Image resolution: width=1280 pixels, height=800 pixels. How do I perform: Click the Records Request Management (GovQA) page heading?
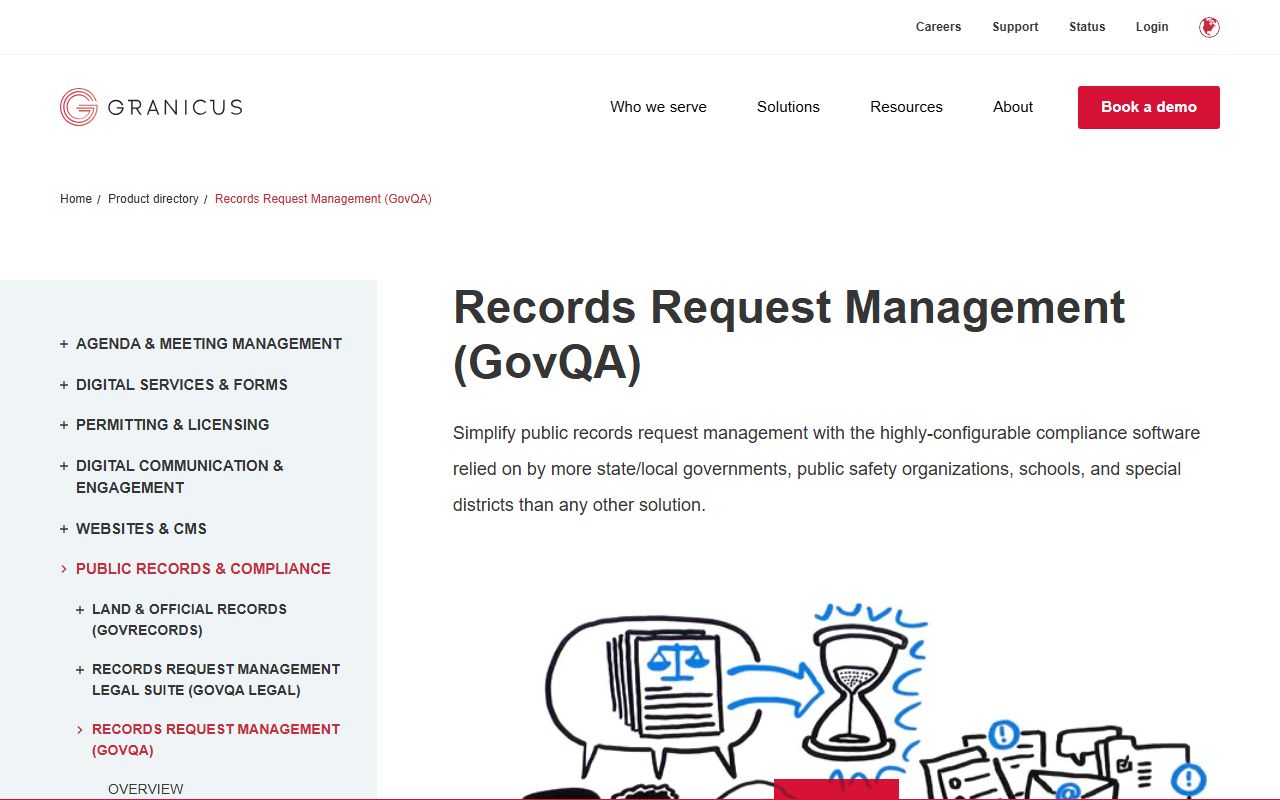789,335
